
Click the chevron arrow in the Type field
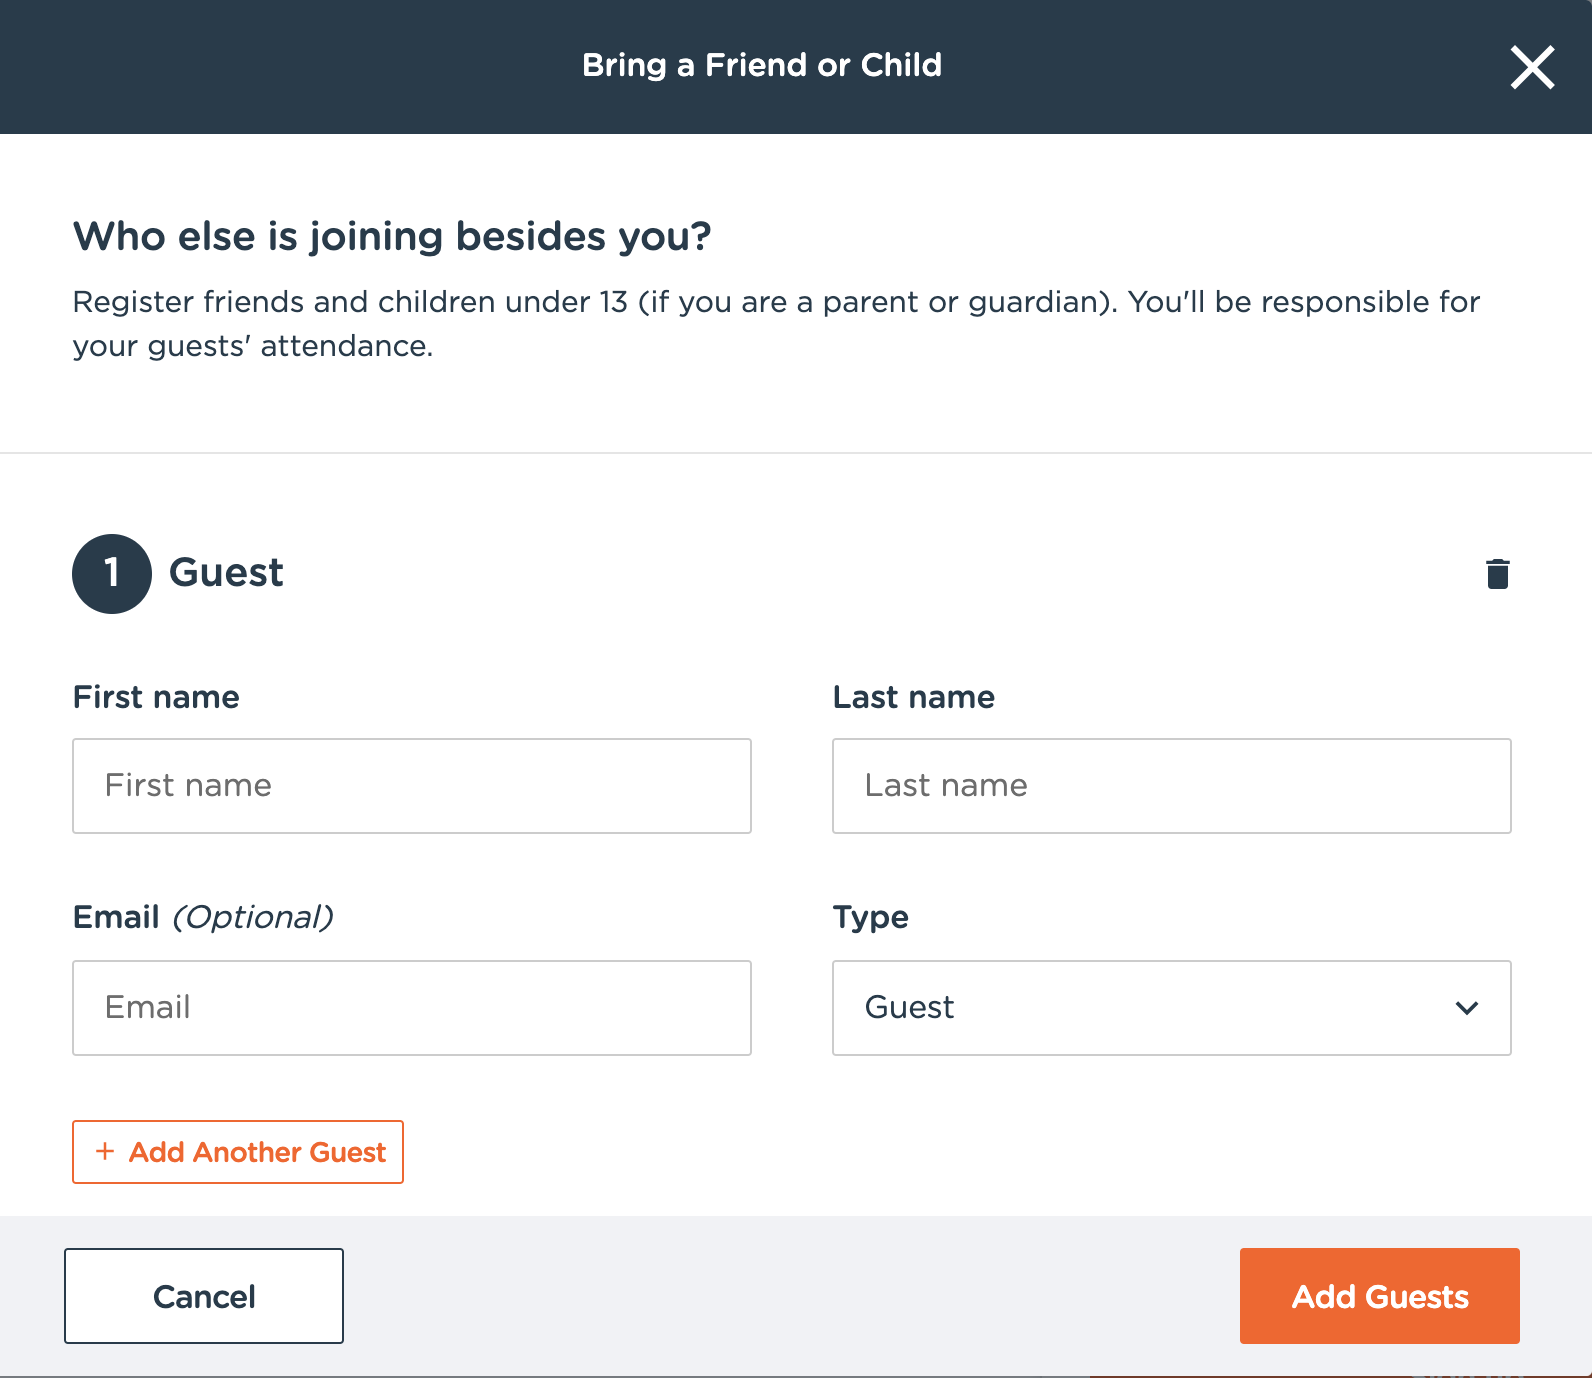tap(1466, 1008)
